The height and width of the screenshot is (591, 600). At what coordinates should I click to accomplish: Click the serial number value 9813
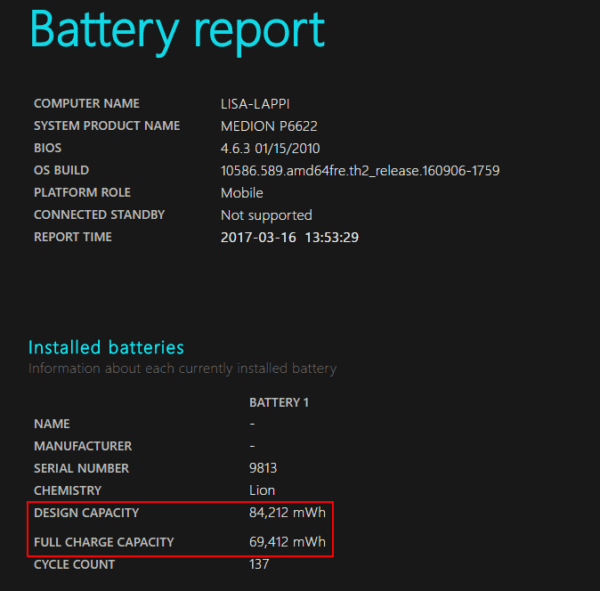point(263,468)
